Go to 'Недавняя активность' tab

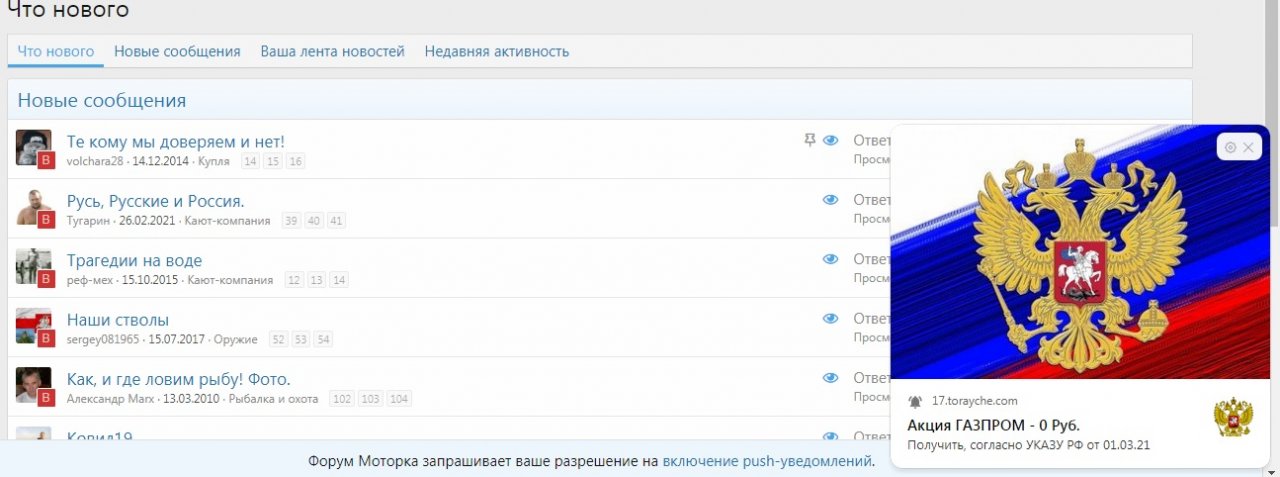pyautogui.click(x=496, y=51)
